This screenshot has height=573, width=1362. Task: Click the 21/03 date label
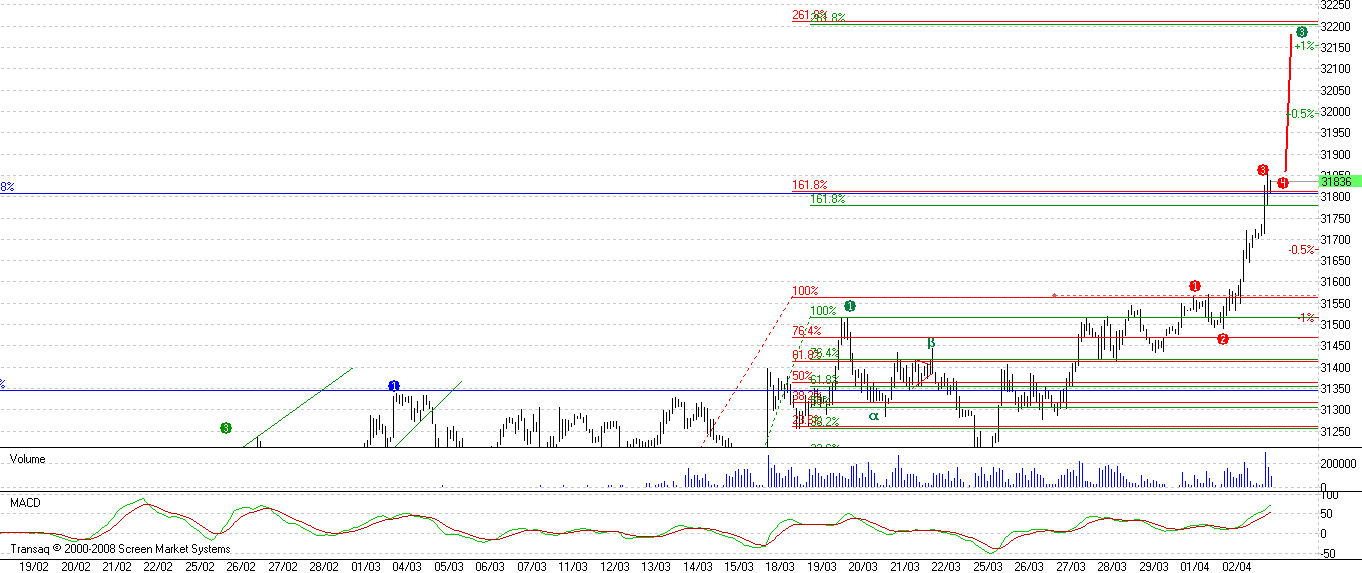[x=904, y=565]
